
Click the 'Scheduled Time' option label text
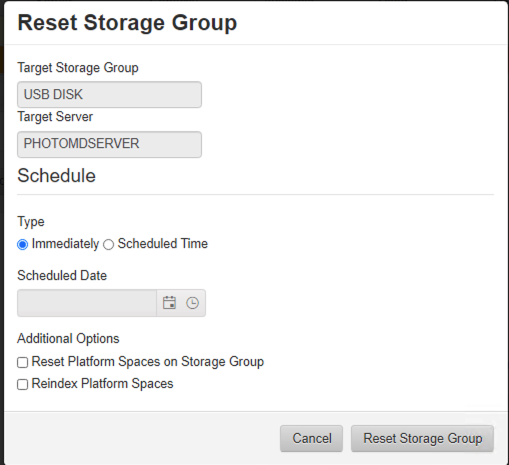163,244
